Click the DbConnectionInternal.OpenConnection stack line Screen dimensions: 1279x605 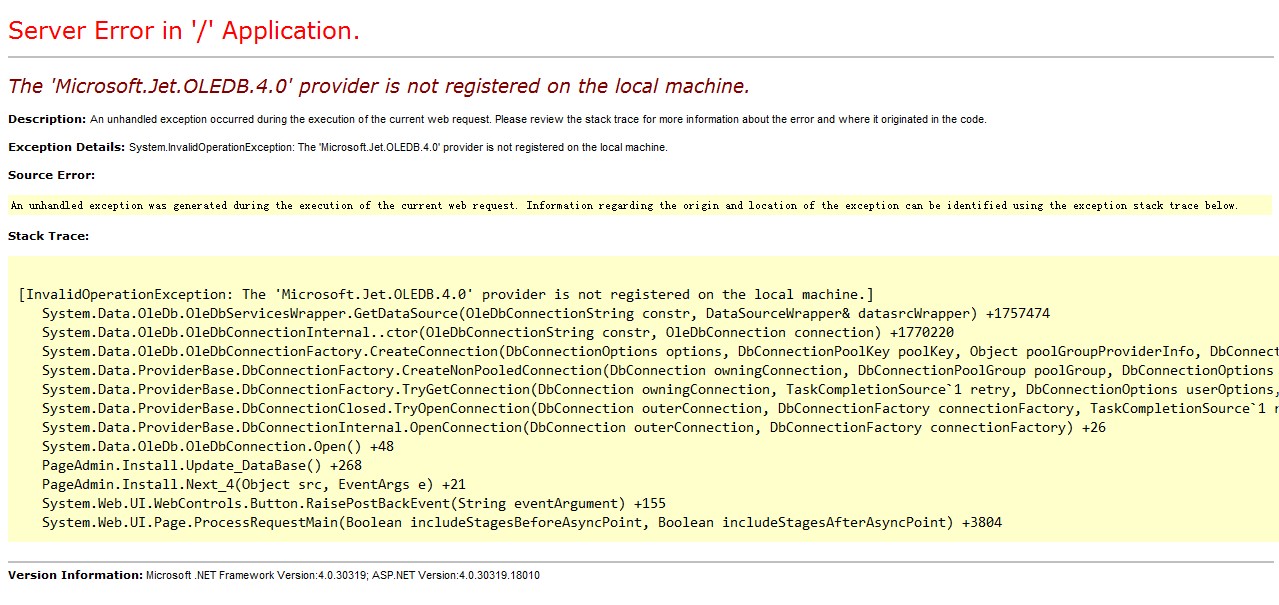click(573, 427)
